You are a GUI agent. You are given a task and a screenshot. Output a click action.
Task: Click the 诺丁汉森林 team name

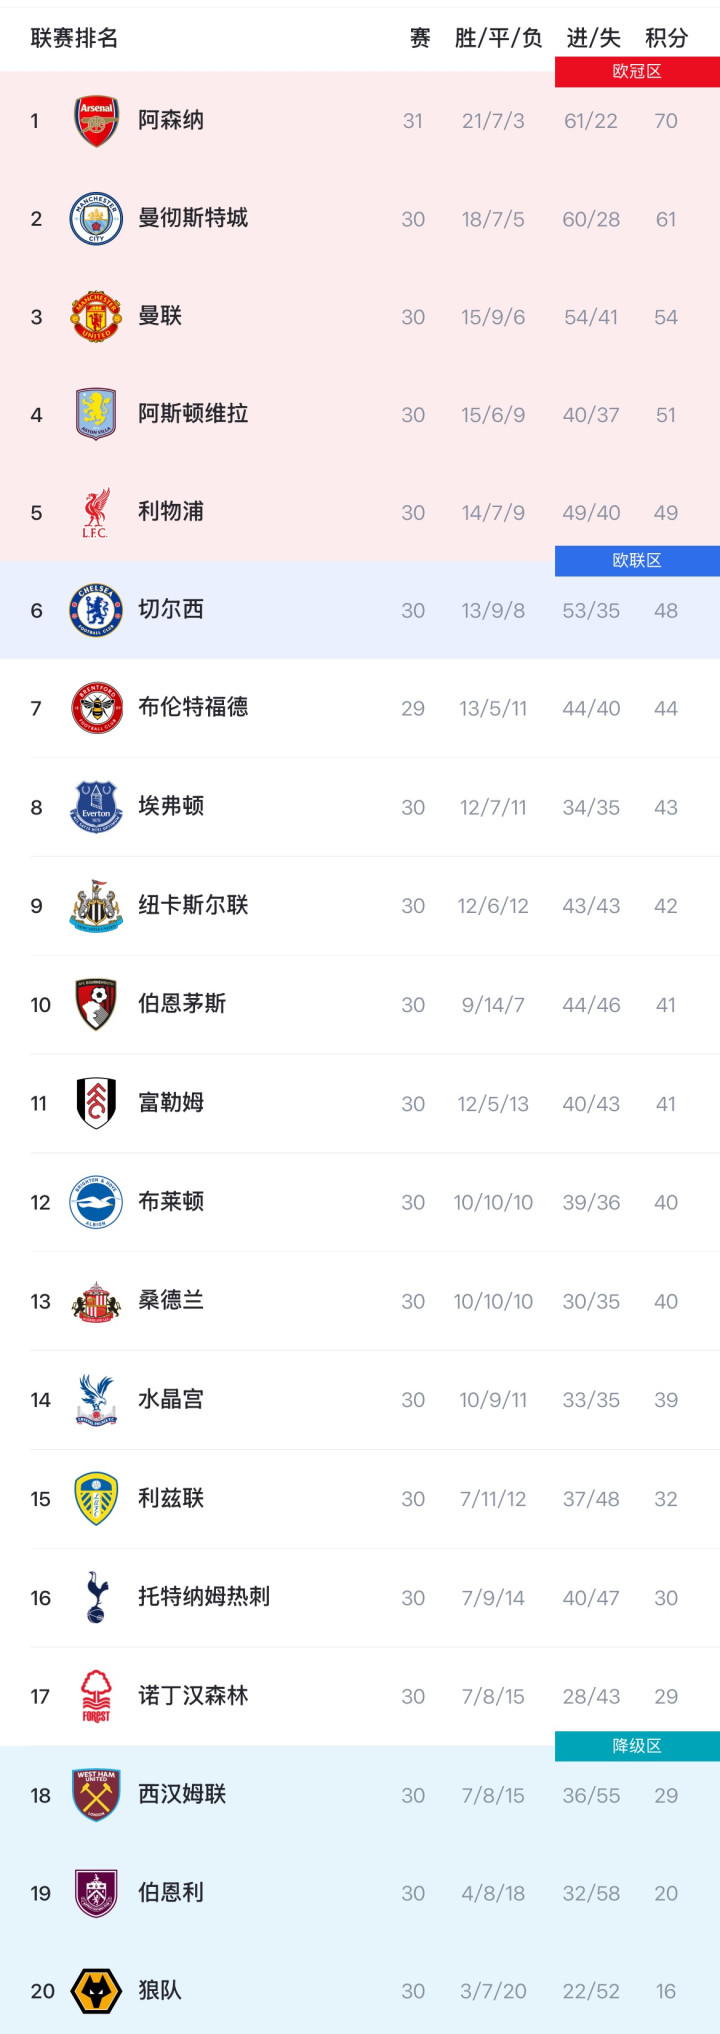(193, 1696)
